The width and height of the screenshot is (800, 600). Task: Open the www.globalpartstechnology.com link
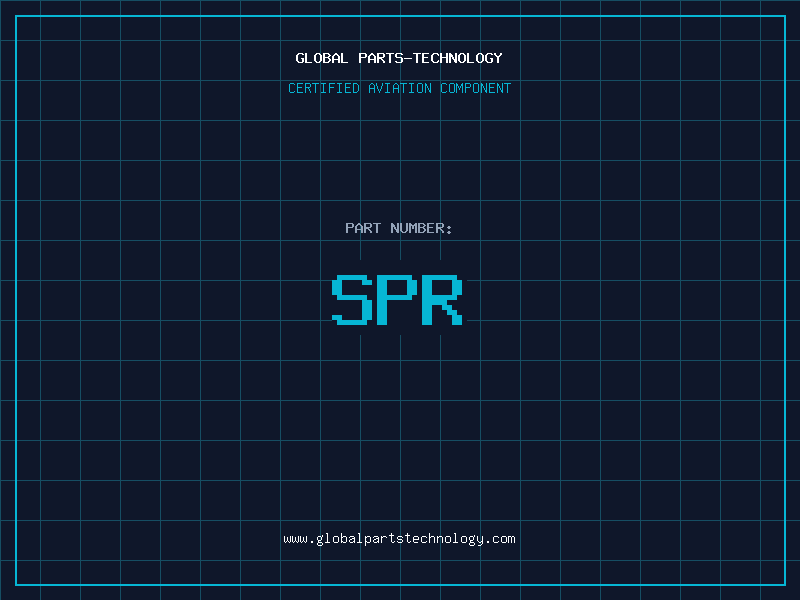pyautogui.click(x=399, y=539)
